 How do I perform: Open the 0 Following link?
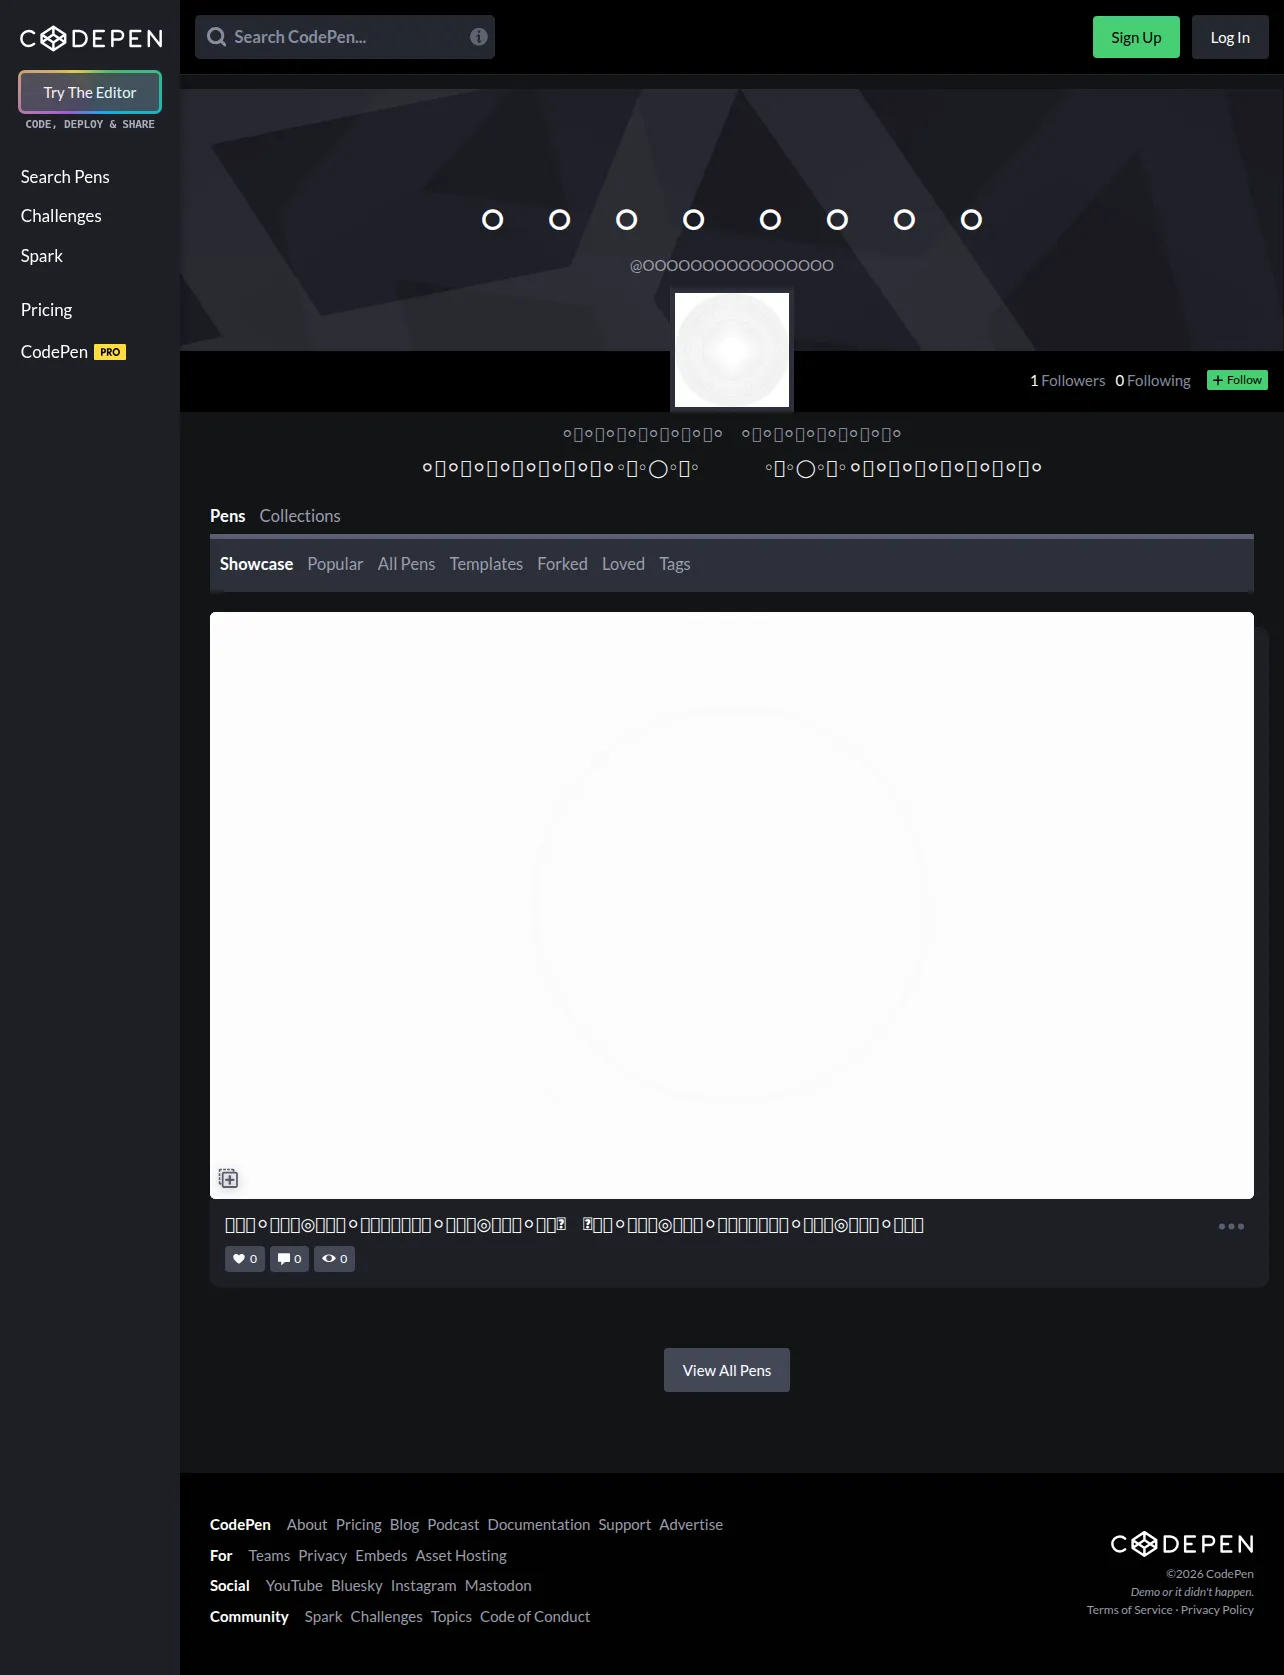1153,381
